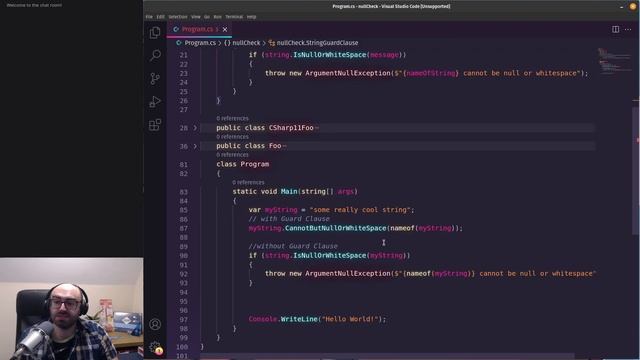Click IsNullOrWhiteSpace on line 90
This screenshot has width=640, height=360.
click(330, 256)
